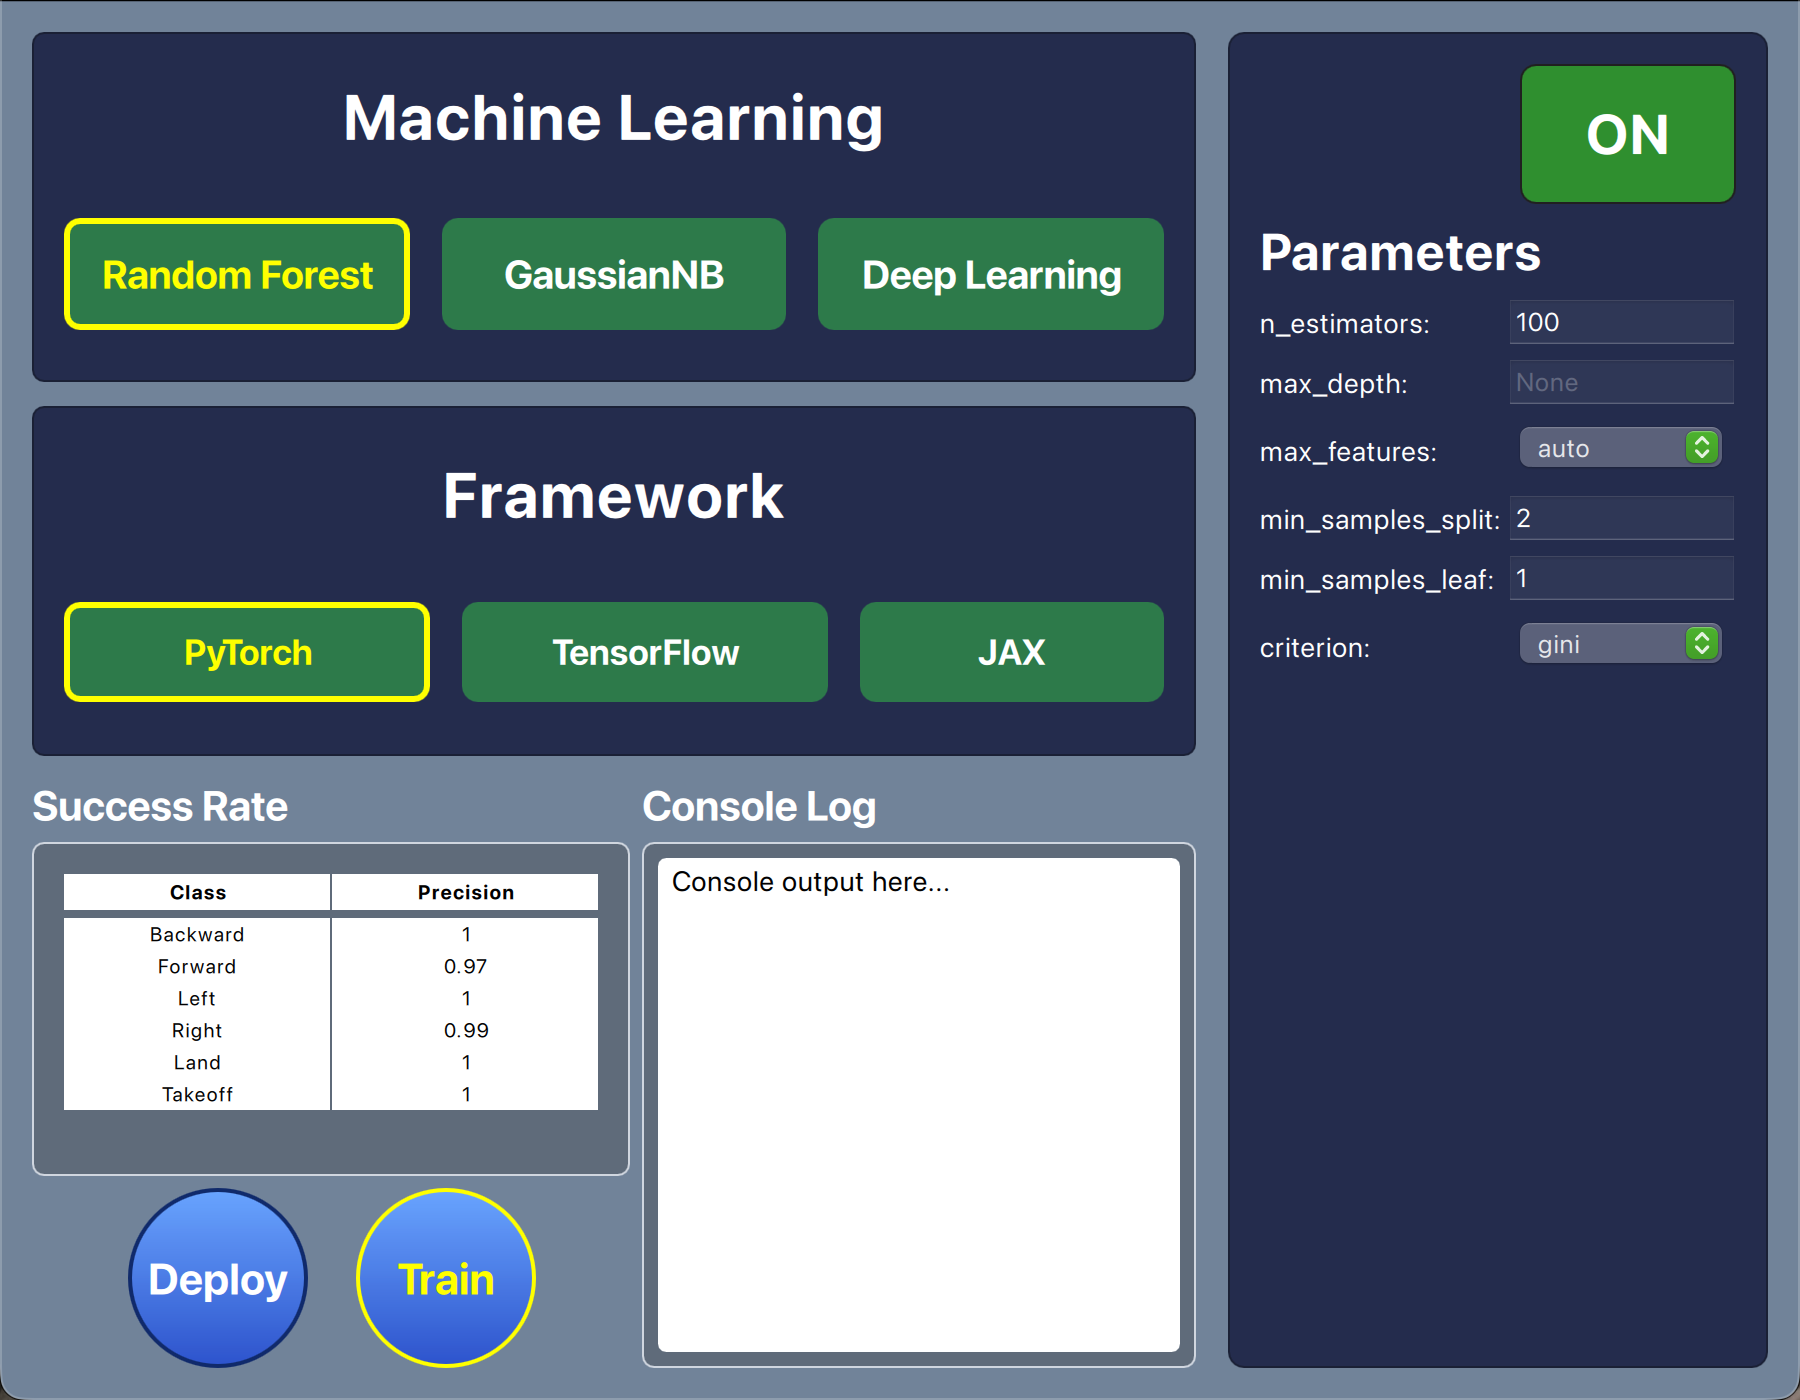Select the Right class cell

coord(197,1030)
